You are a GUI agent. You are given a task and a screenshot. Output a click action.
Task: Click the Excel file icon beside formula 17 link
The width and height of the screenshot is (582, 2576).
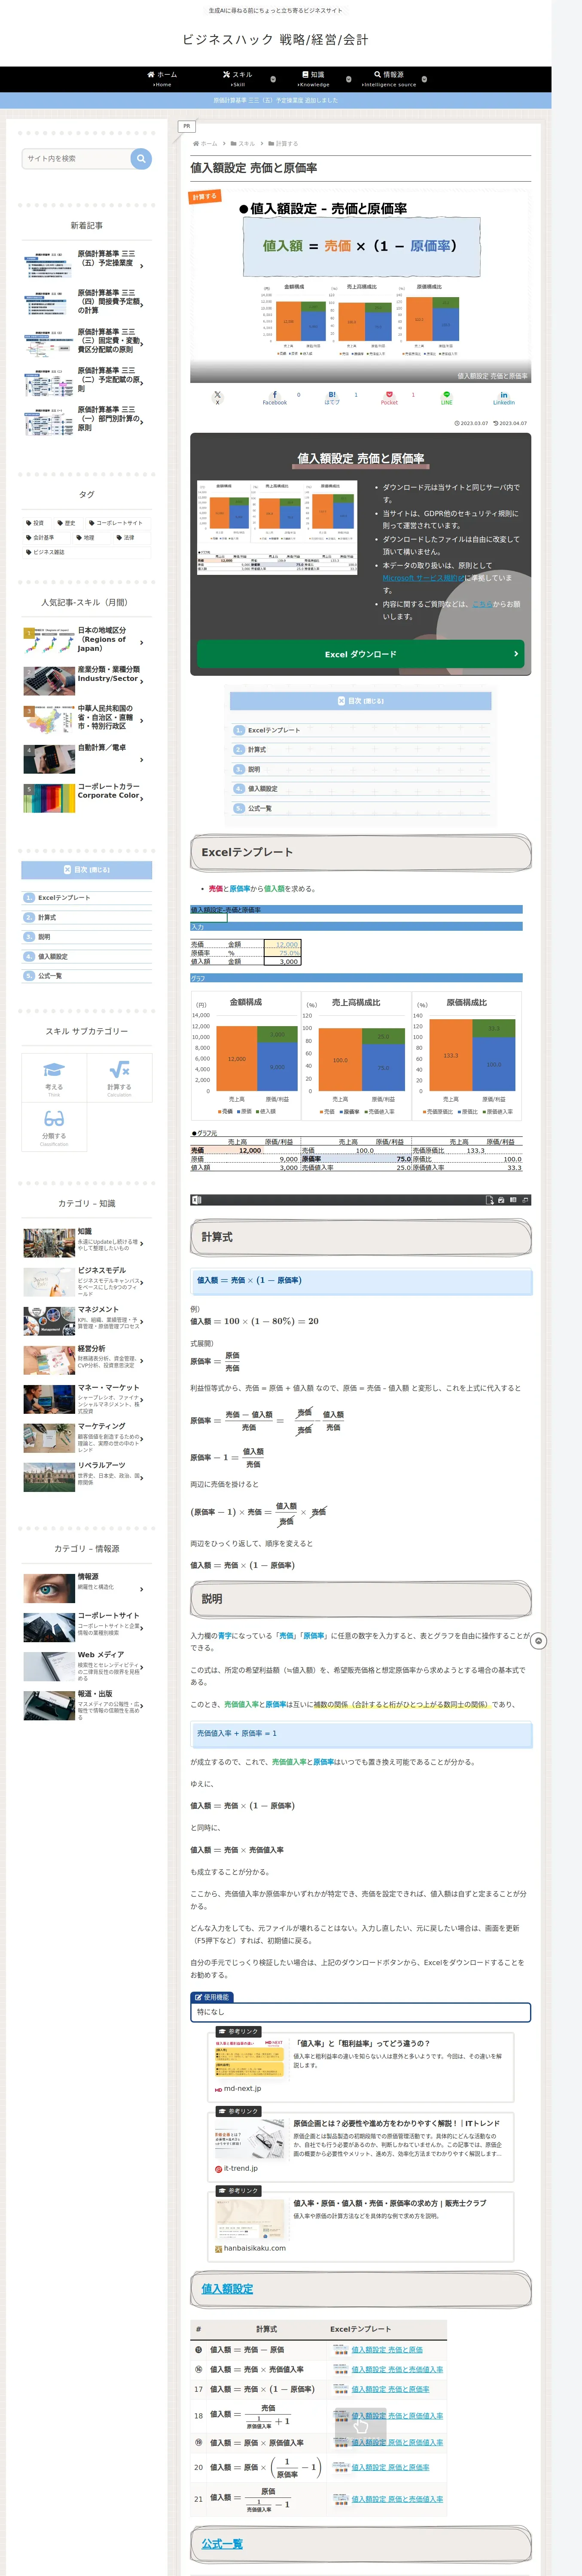click(342, 2388)
